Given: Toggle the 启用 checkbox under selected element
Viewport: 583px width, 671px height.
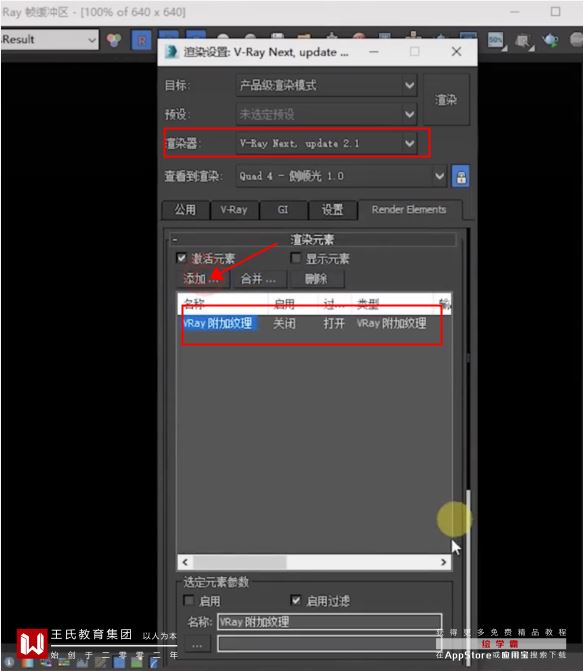Looking at the screenshot, I should [x=189, y=600].
